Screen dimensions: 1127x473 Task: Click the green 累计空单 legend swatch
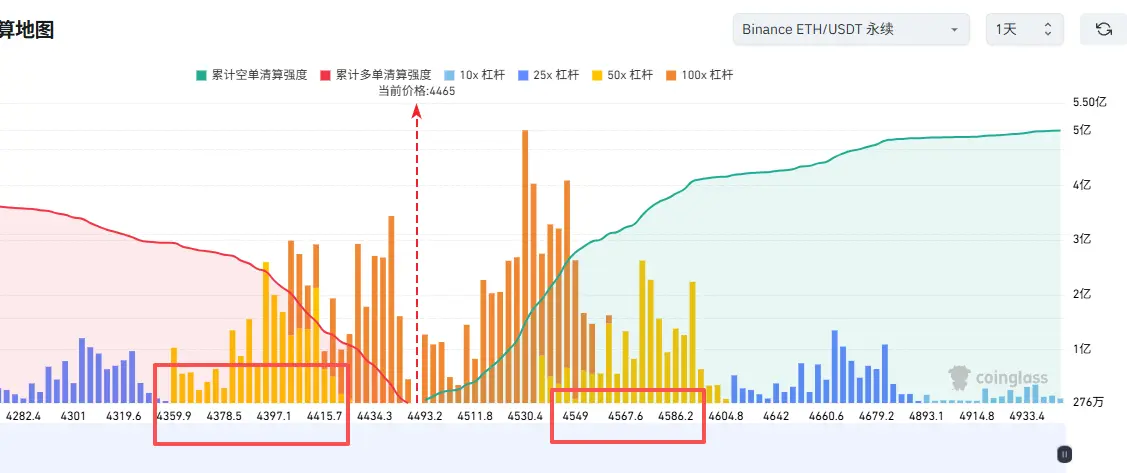pyautogui.click(x=201, y=75)
